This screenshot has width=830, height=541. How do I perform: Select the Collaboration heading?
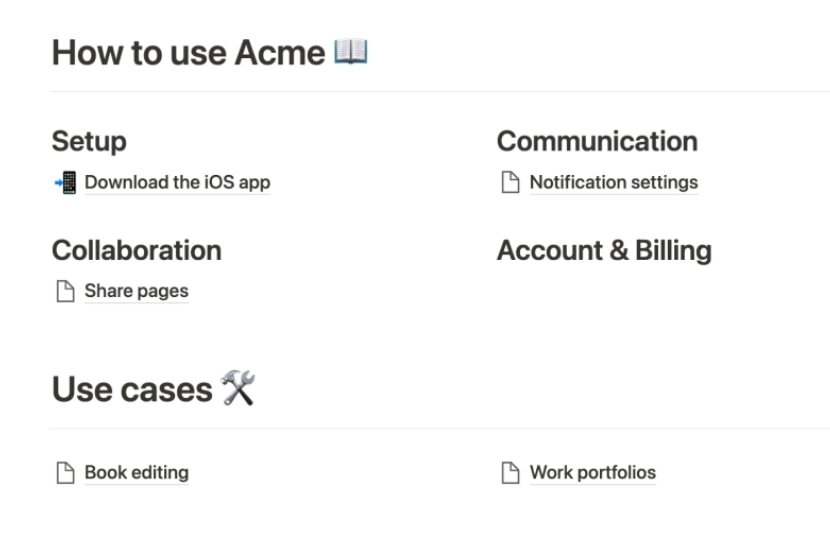(137, 250)
